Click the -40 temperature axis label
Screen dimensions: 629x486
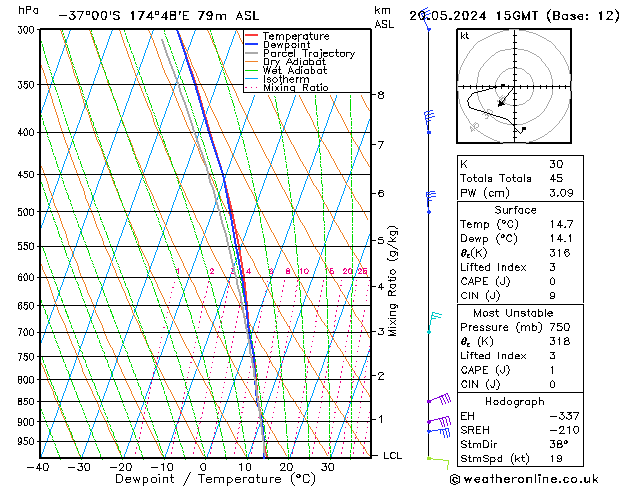coord(38,467)
